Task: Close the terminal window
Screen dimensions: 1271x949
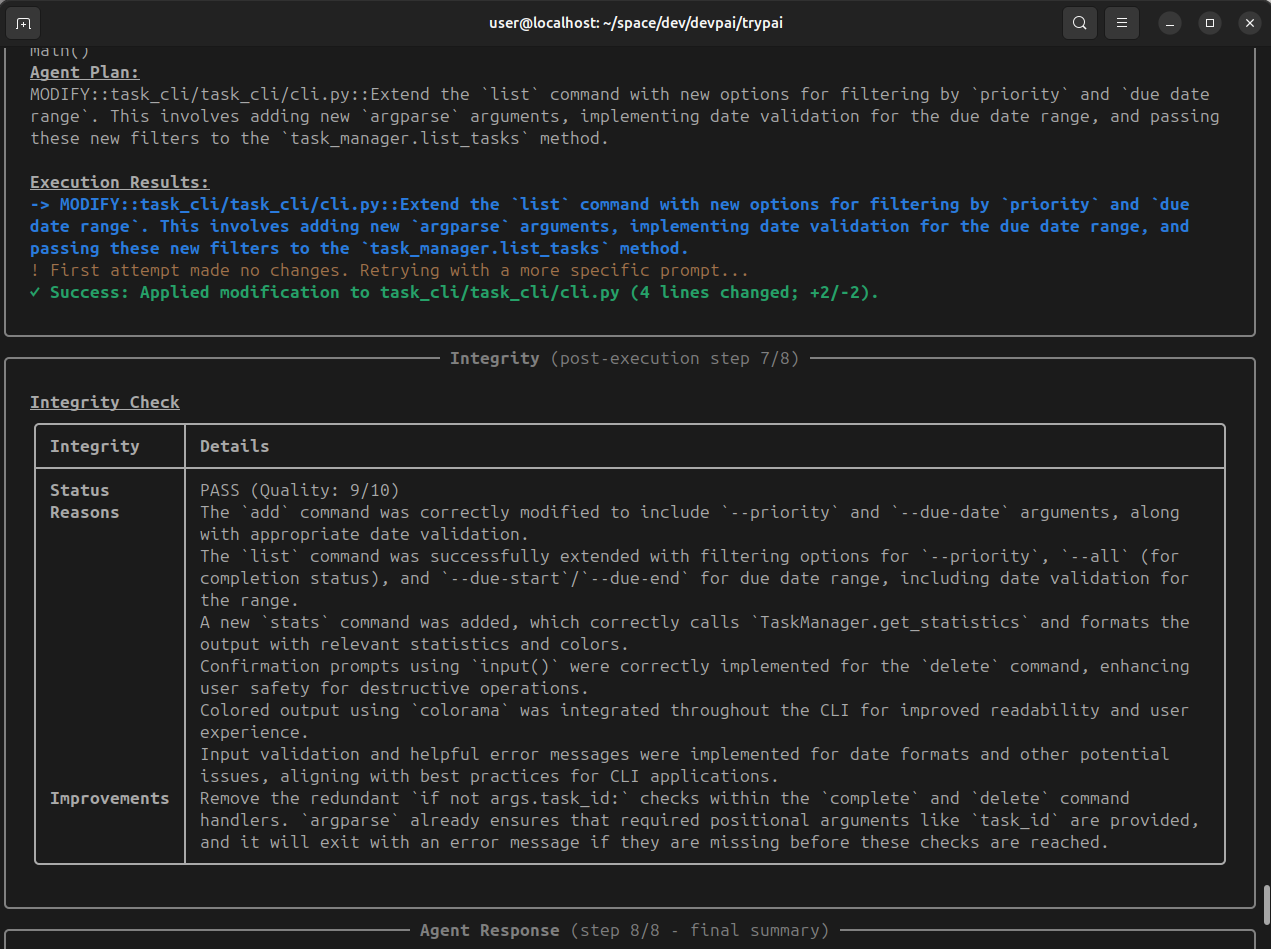Action: [x=1249, y=22]
